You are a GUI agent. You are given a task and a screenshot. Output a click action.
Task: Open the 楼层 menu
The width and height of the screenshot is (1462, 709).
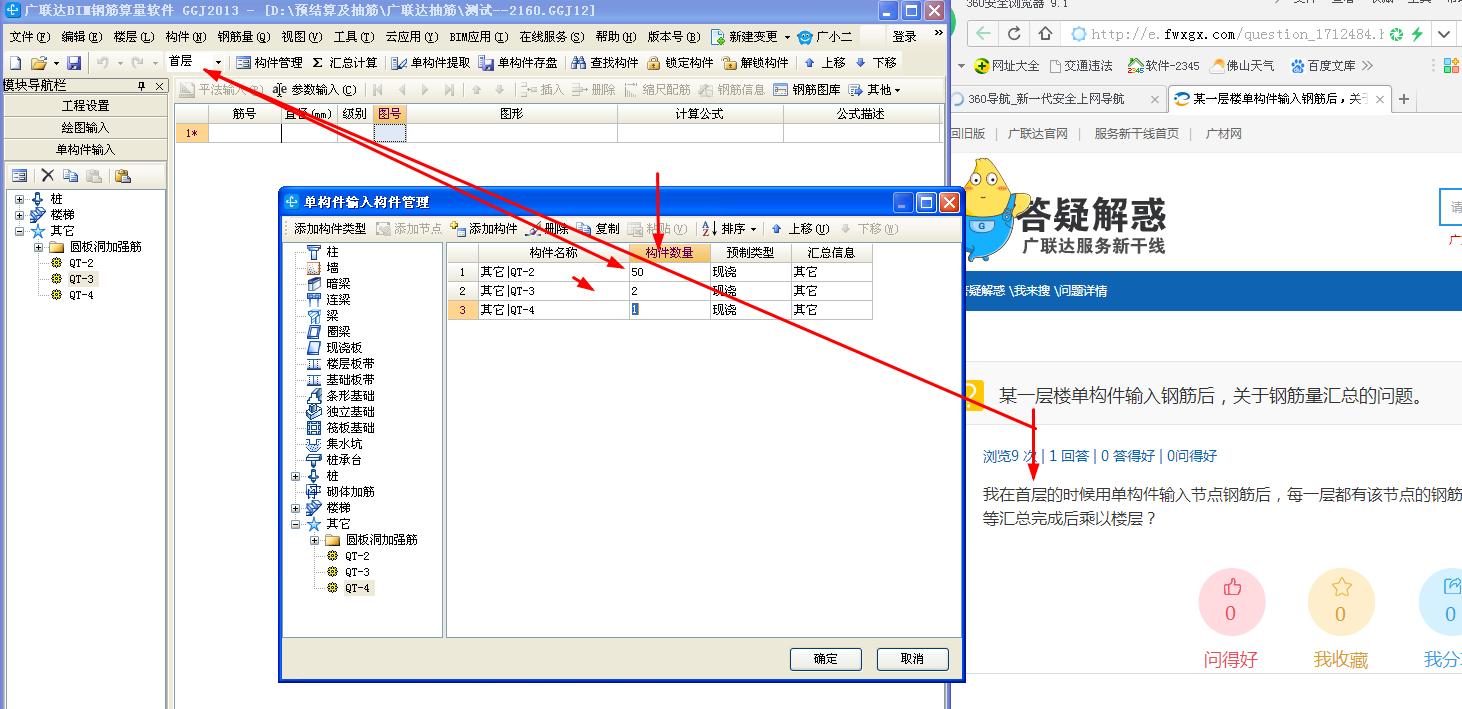click(x=134, y=37)
